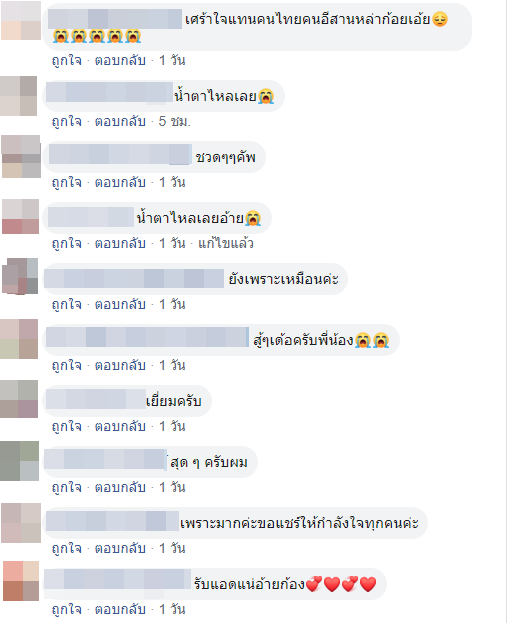Open avatar beside ยังเพราะเหมือนค่ะ comment
This screenshot has height=628, width=515.
point(20,276)
